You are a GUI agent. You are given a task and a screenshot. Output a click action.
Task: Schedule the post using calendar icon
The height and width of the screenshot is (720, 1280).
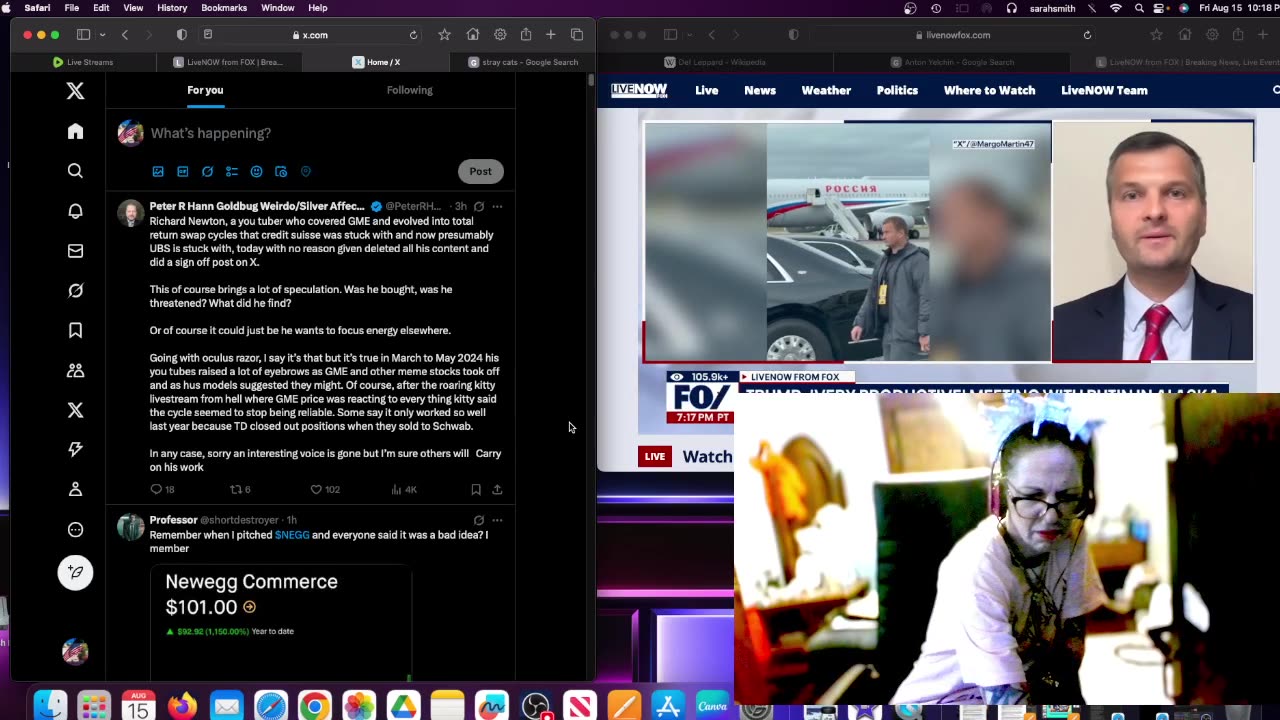(281, 171)
